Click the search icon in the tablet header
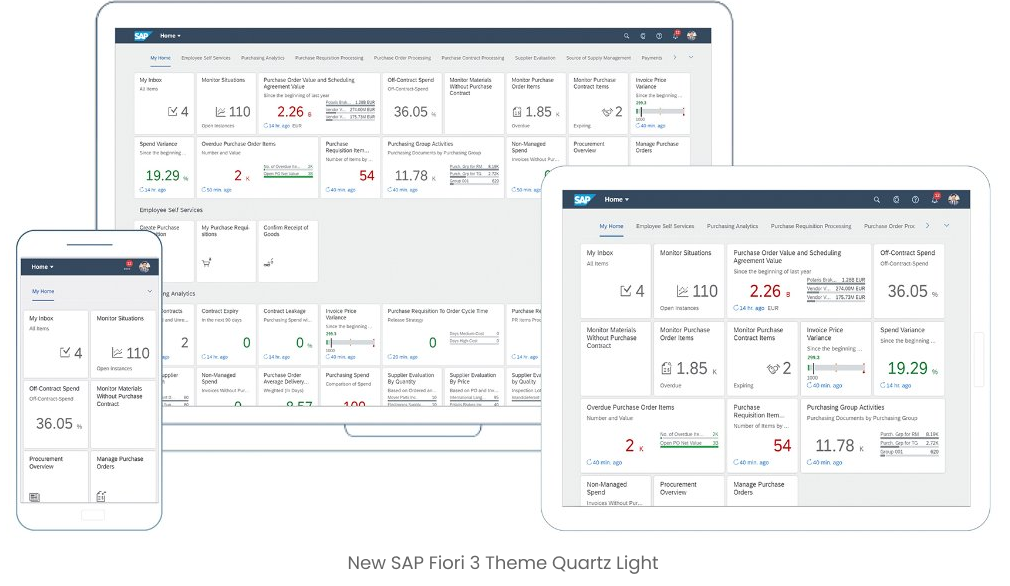The image size is (1010, 586). (877, 200)
